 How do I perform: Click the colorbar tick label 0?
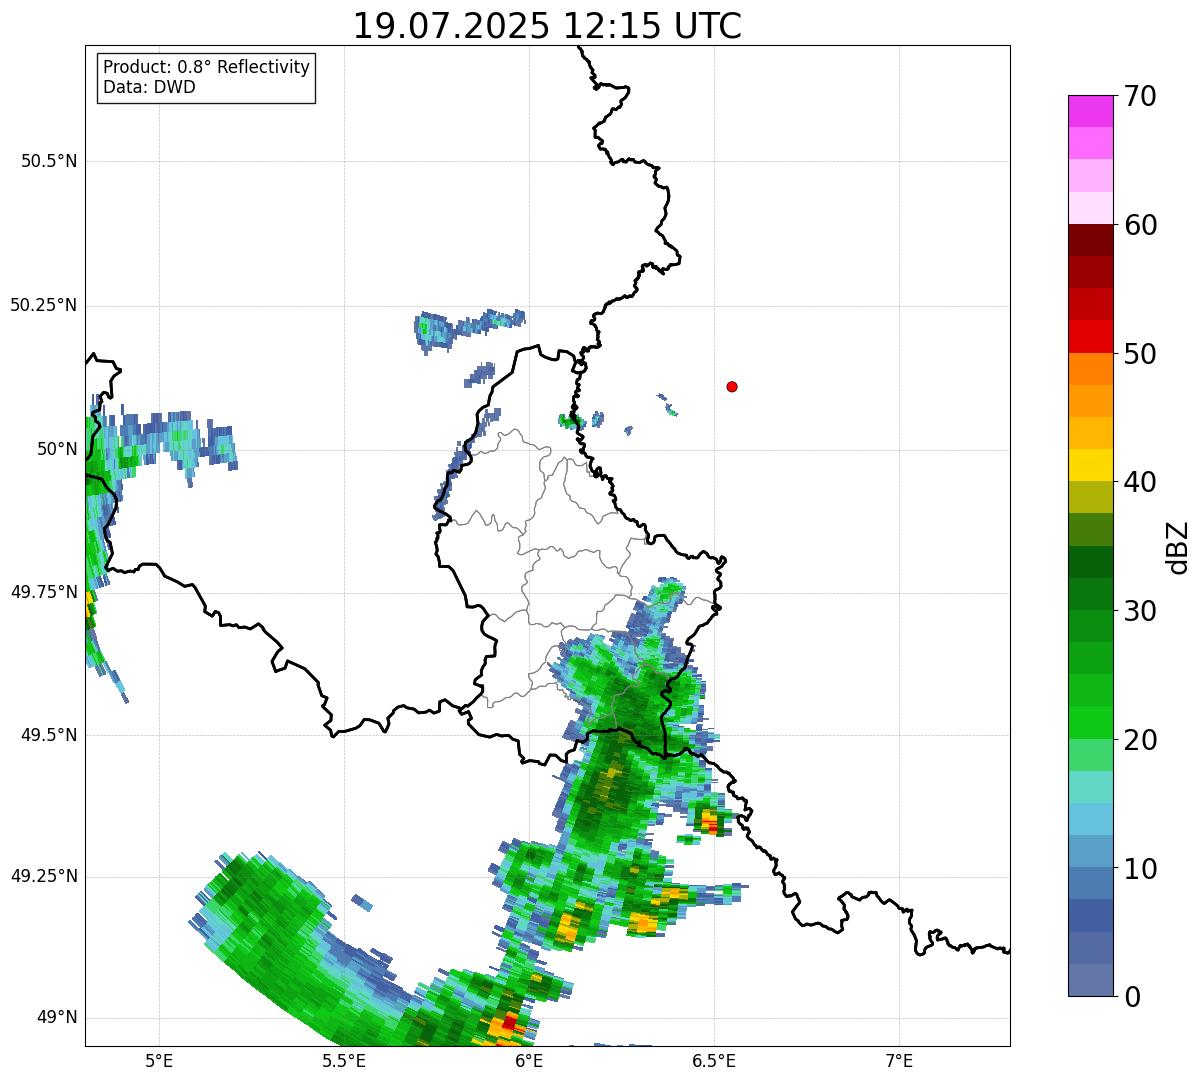pos(1132,997)
